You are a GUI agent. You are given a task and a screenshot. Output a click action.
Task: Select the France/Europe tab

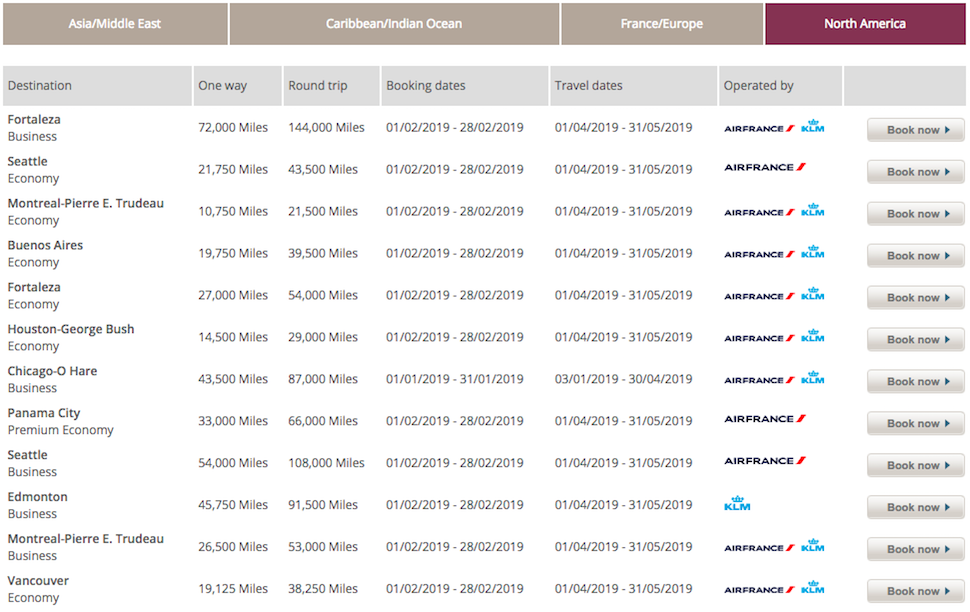click(661, 24)
